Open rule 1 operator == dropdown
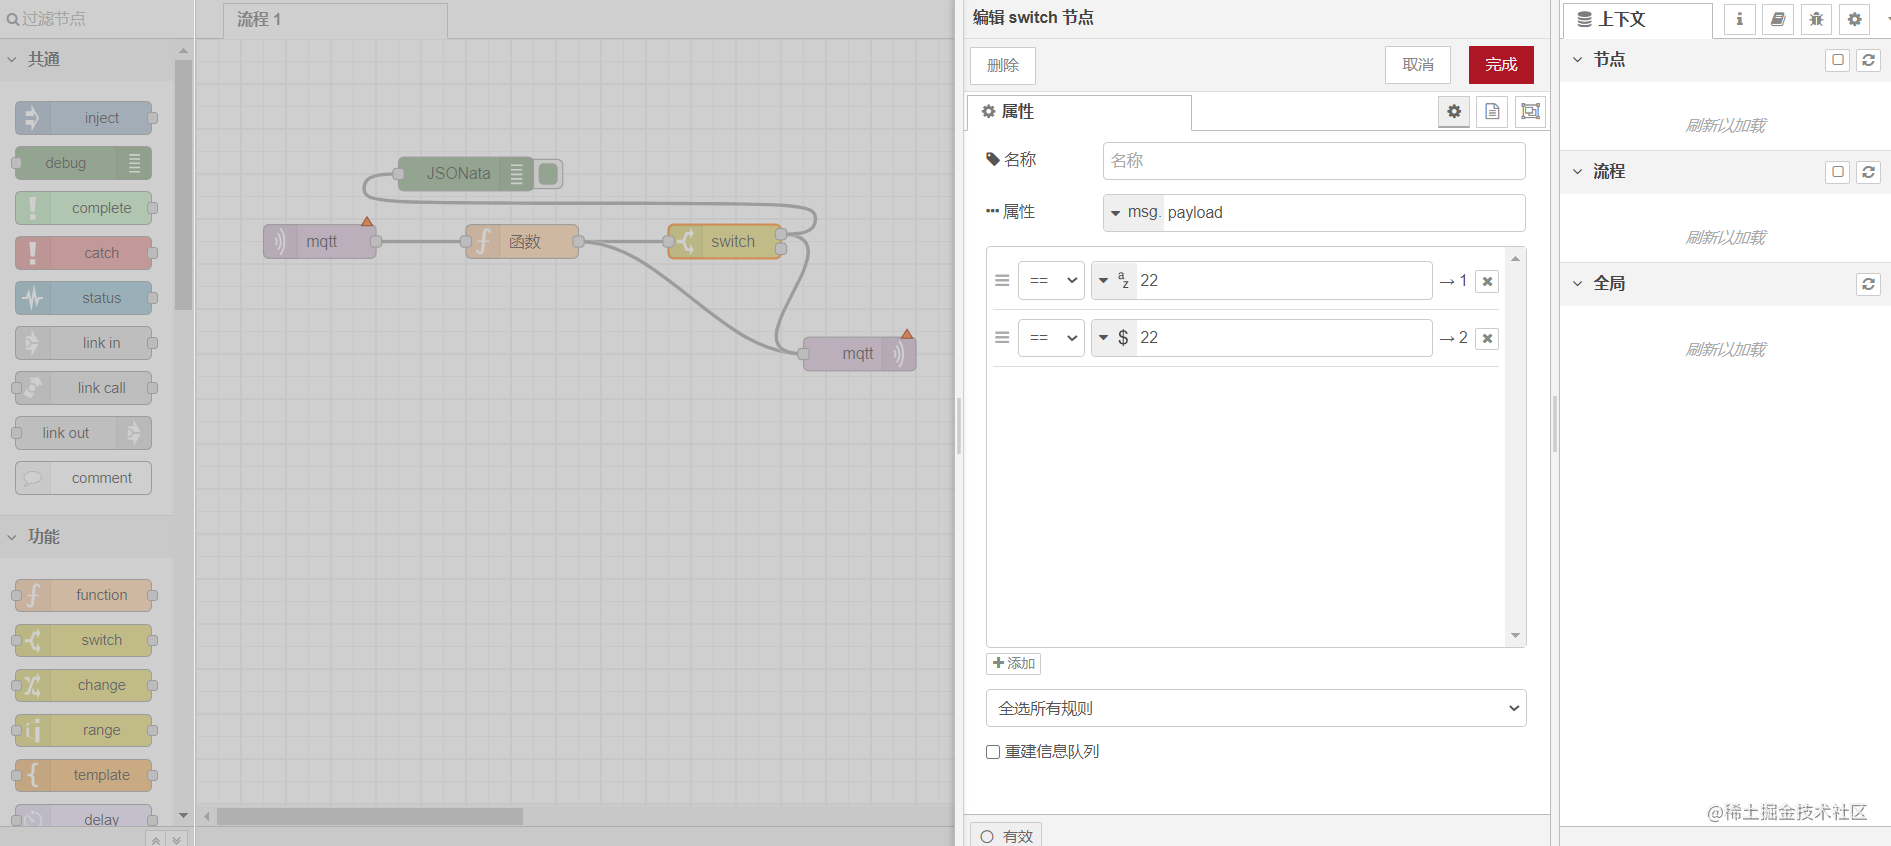Image resolution: width=1891 pixels, height=846 pixels. point(1051,281)
